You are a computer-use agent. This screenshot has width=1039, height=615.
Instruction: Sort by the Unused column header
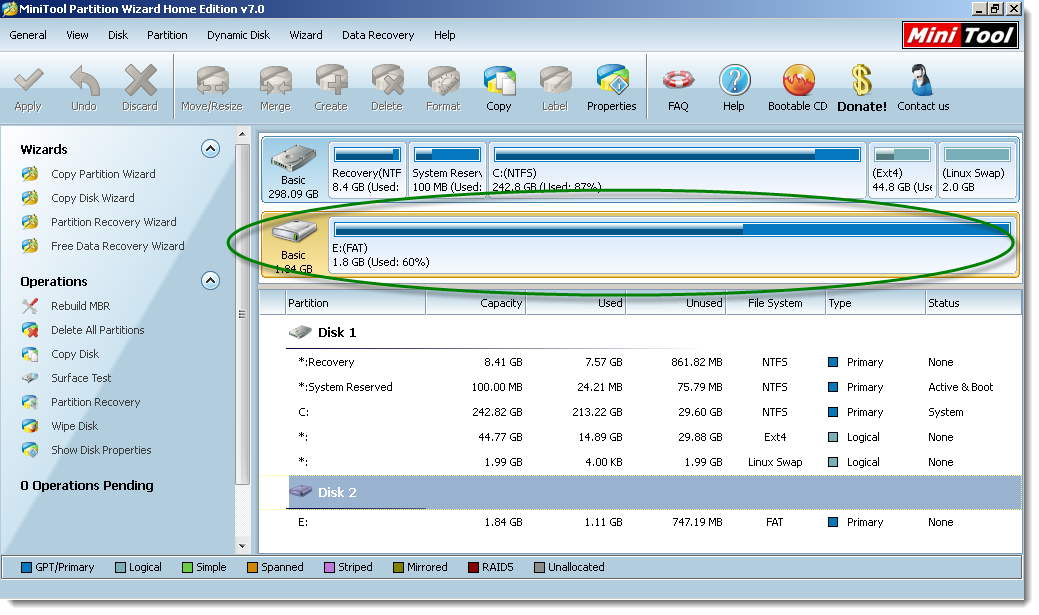pos(676,303)
